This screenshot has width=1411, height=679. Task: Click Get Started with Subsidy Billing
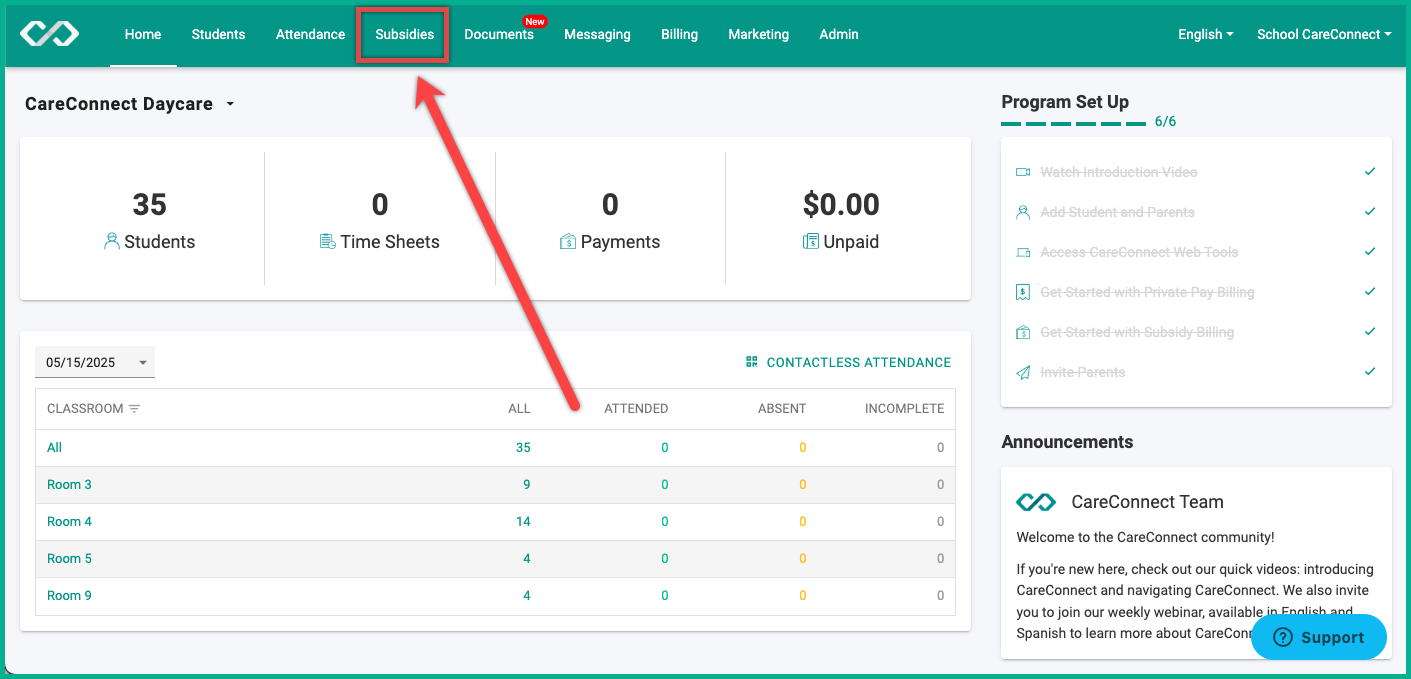(1137, 332)
